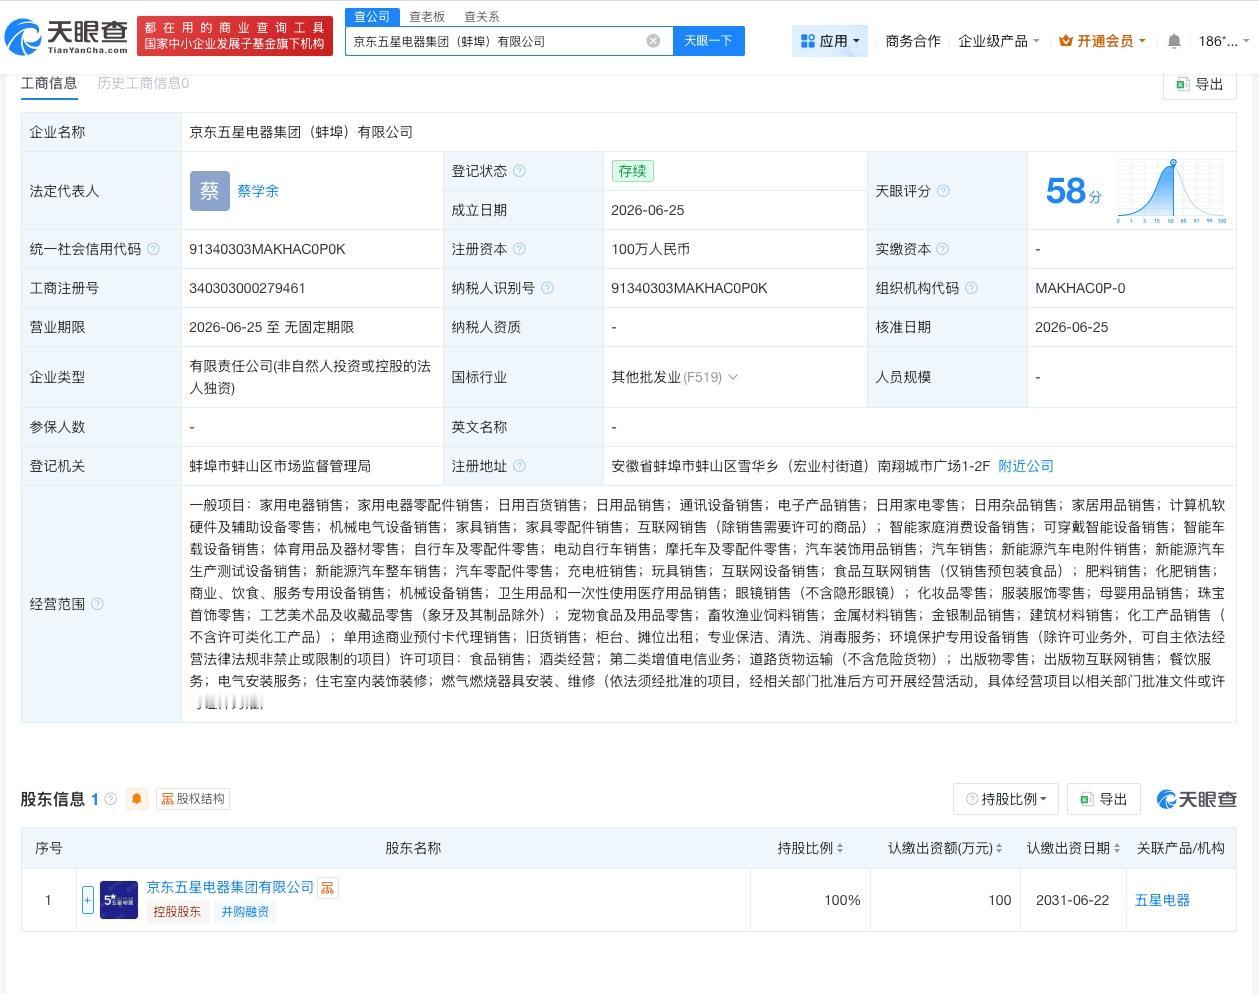Click the 存续 status badge
The height and width of the screenshot is (994, 1259).
point(632,171)
